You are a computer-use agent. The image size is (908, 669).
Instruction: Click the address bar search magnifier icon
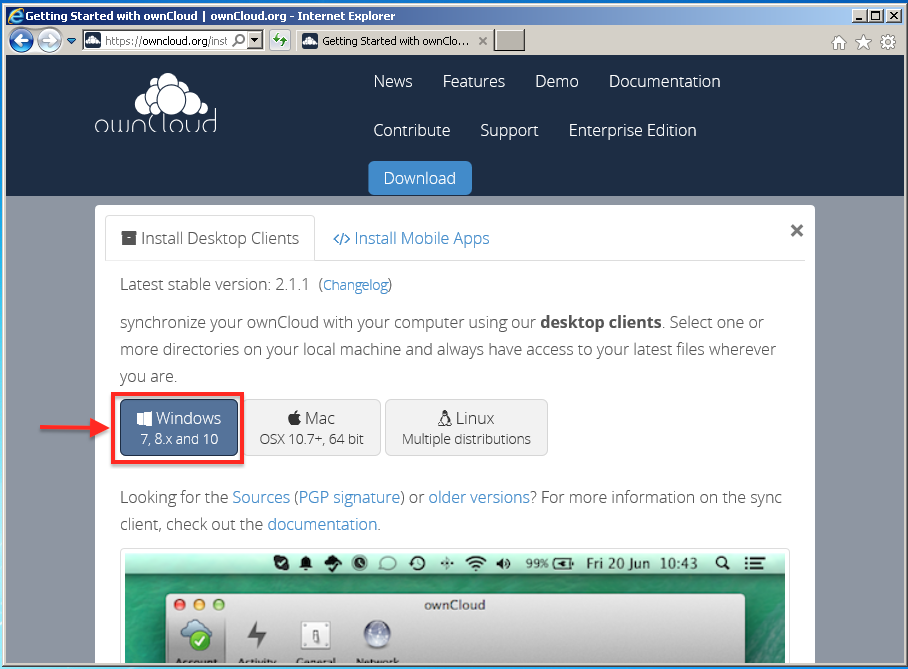pos(238,41)
